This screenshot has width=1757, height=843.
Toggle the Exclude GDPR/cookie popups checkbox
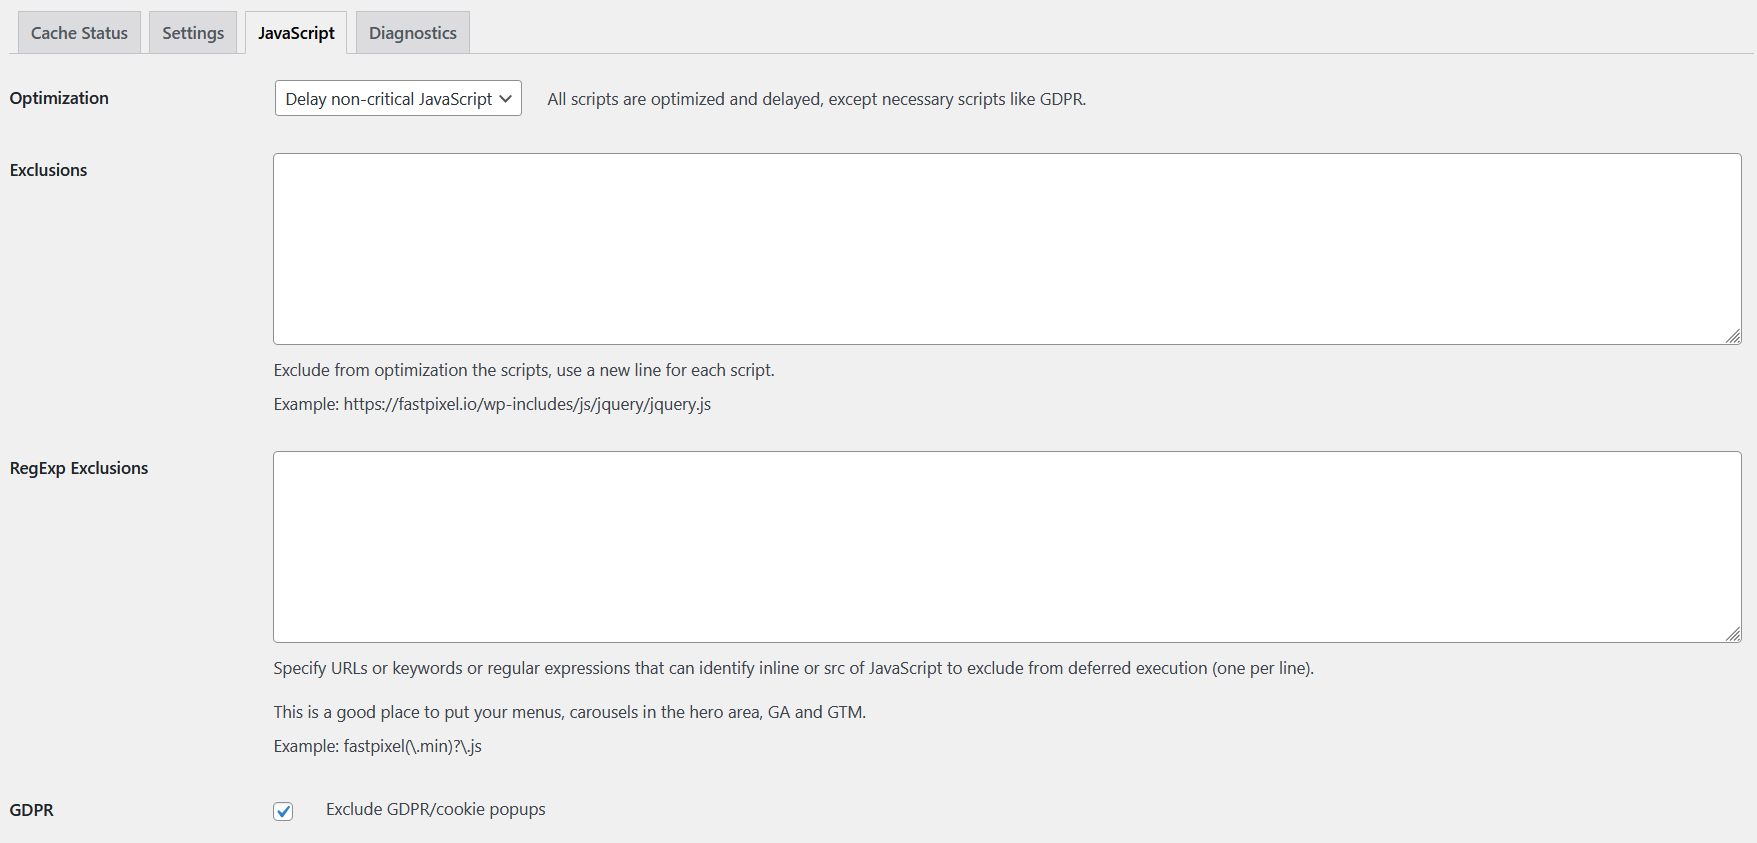283,811
